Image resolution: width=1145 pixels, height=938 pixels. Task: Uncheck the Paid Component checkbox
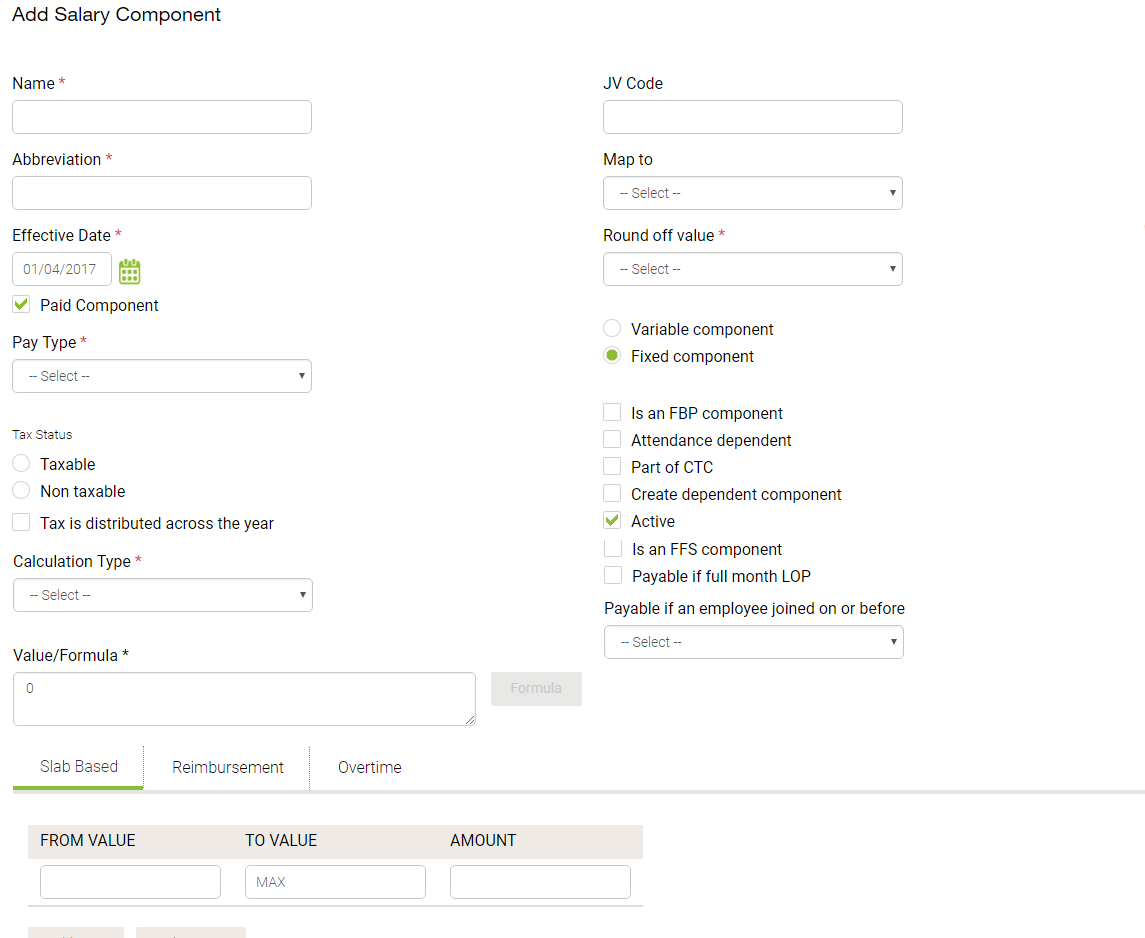[20, 303]
